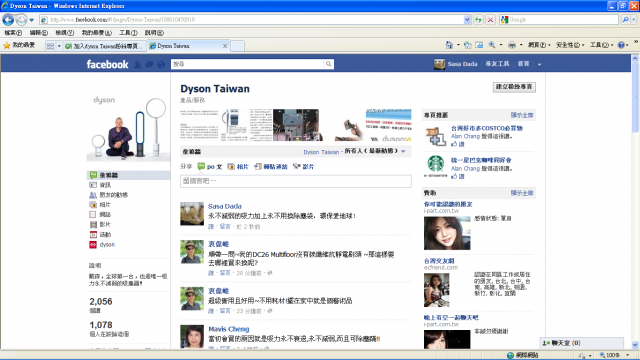Click the browser forward arrow button

[21, 19]
